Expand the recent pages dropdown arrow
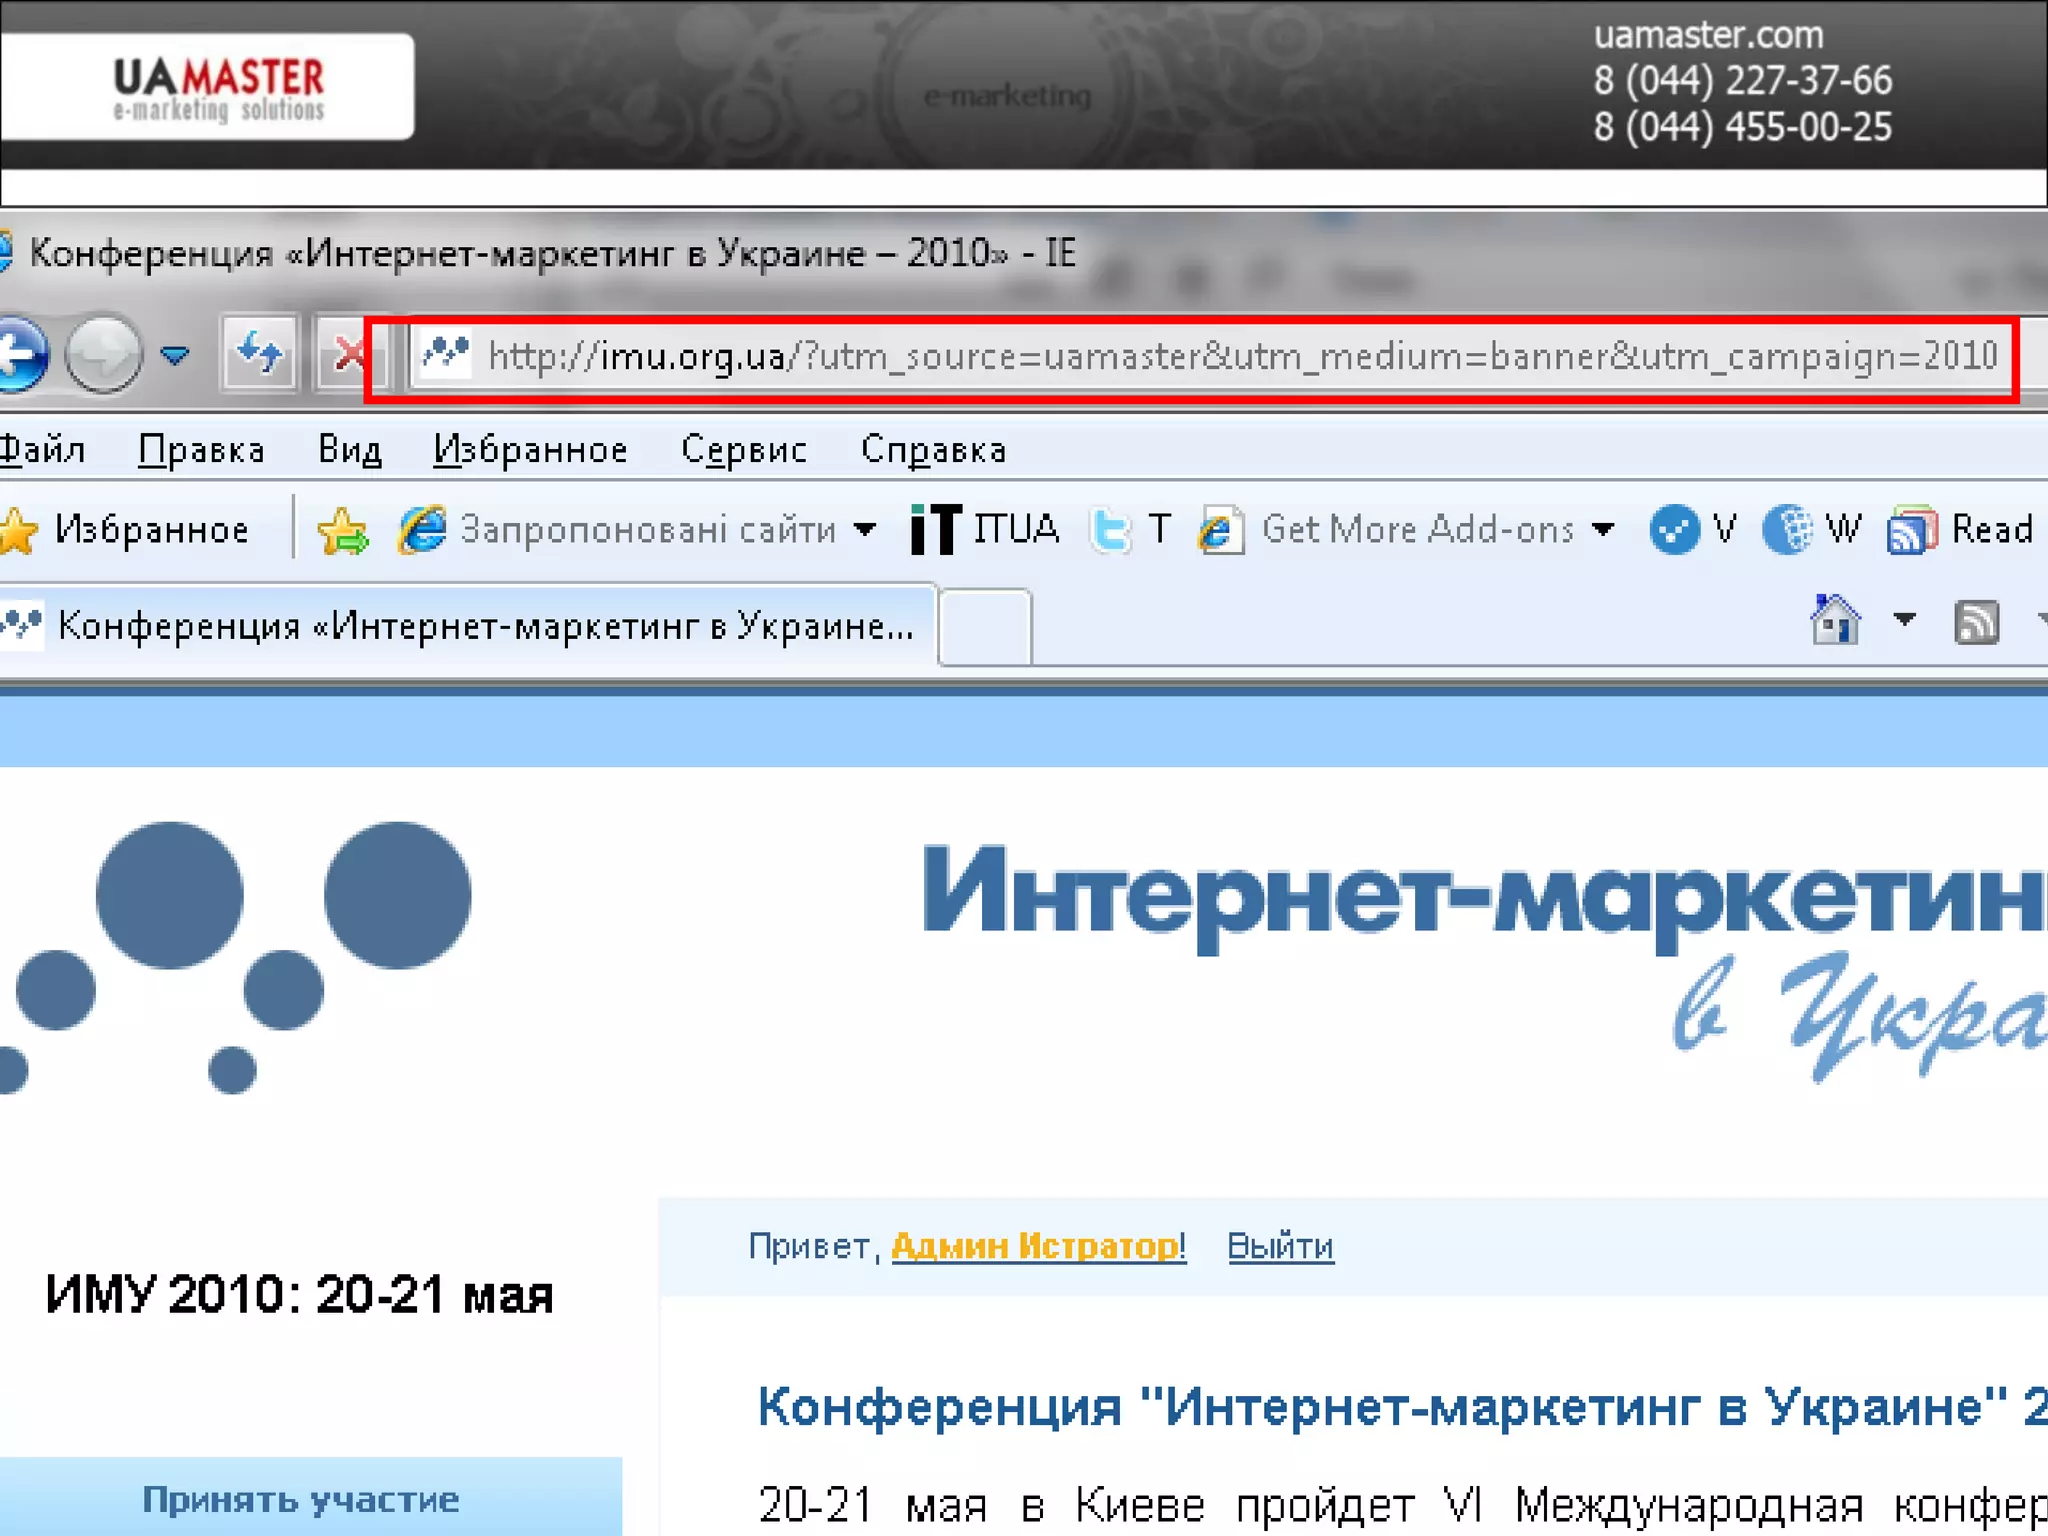Screen dimensions: 2048x1536 point(176,355)
